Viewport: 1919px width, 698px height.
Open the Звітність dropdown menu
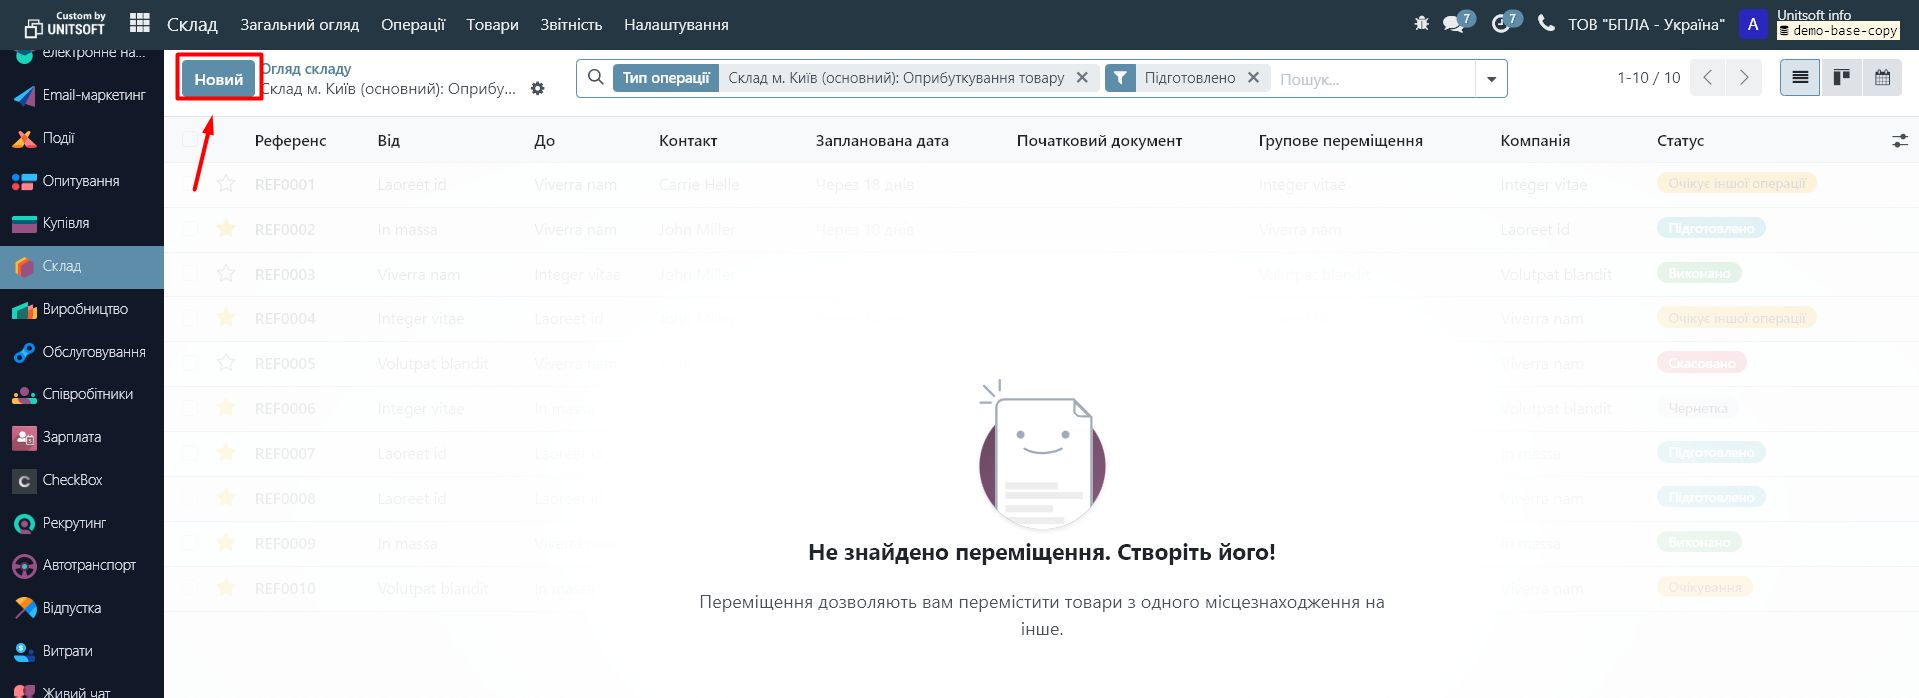coord(571,25)
